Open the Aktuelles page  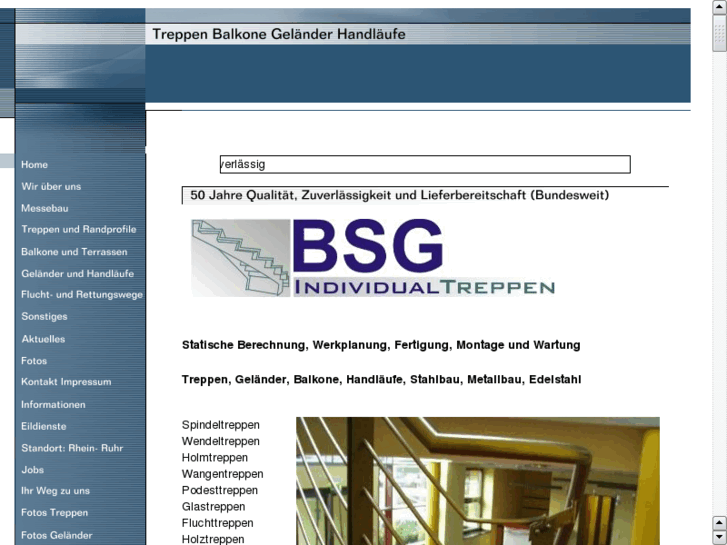(43, 339)
